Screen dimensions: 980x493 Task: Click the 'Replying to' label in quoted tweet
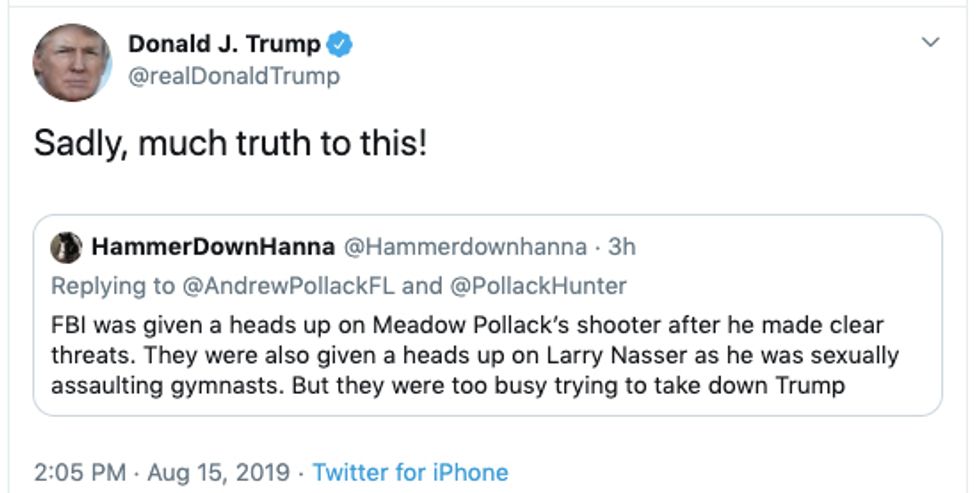(112, 286)
